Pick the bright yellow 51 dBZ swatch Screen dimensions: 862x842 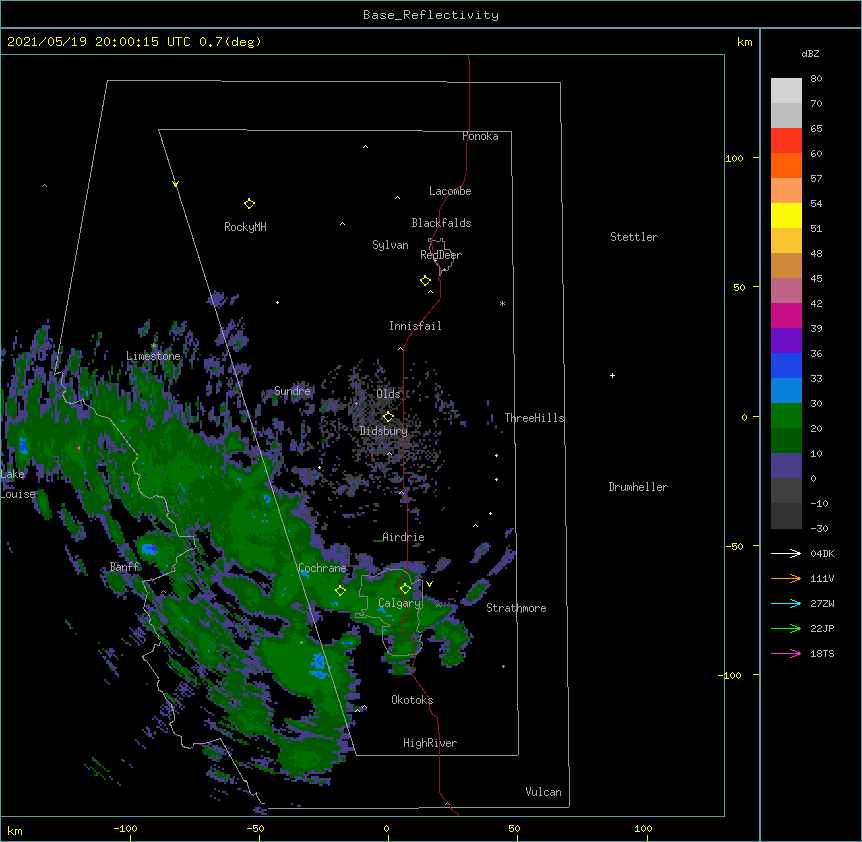point(786,215)
